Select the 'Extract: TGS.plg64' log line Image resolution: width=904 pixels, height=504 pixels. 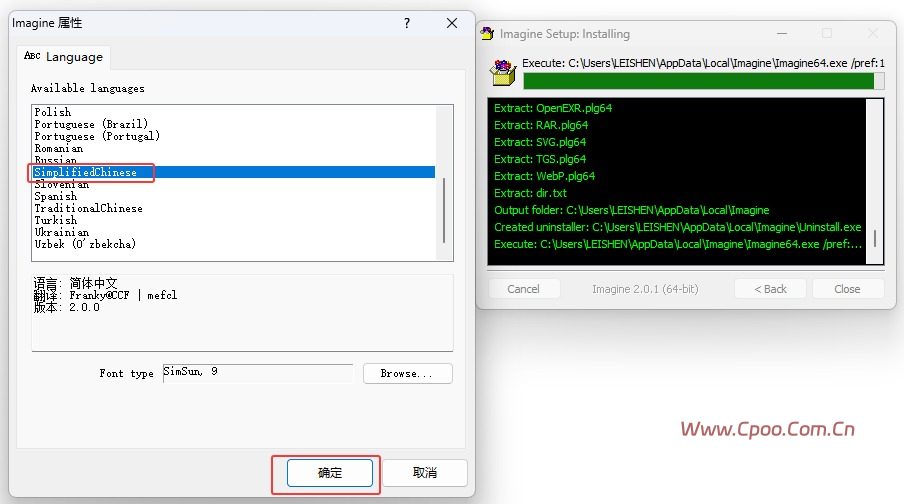point(540,159)
